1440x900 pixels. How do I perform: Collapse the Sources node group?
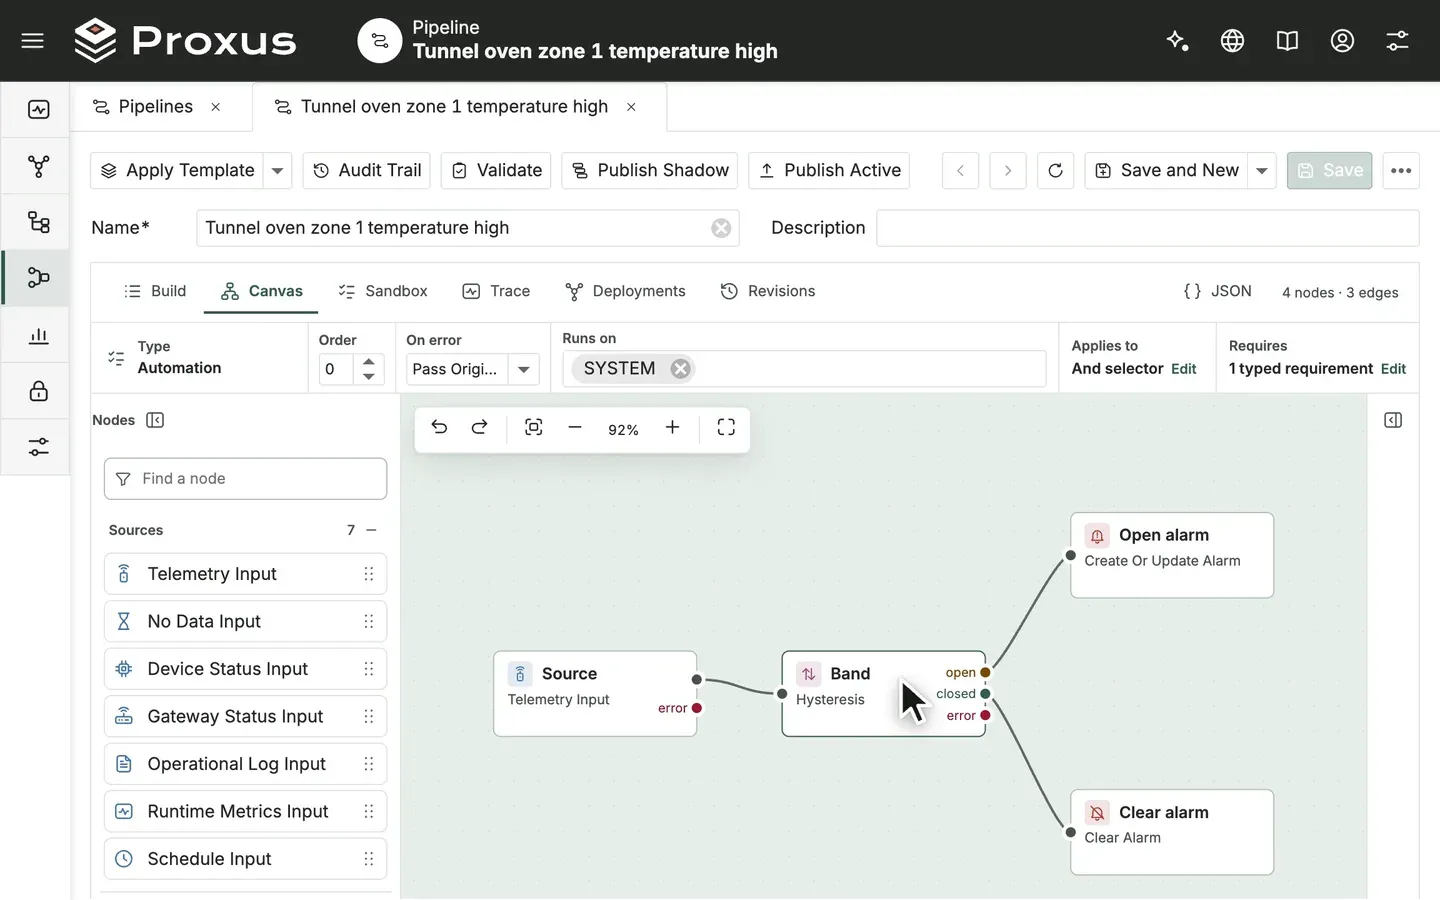click(372, 530)
